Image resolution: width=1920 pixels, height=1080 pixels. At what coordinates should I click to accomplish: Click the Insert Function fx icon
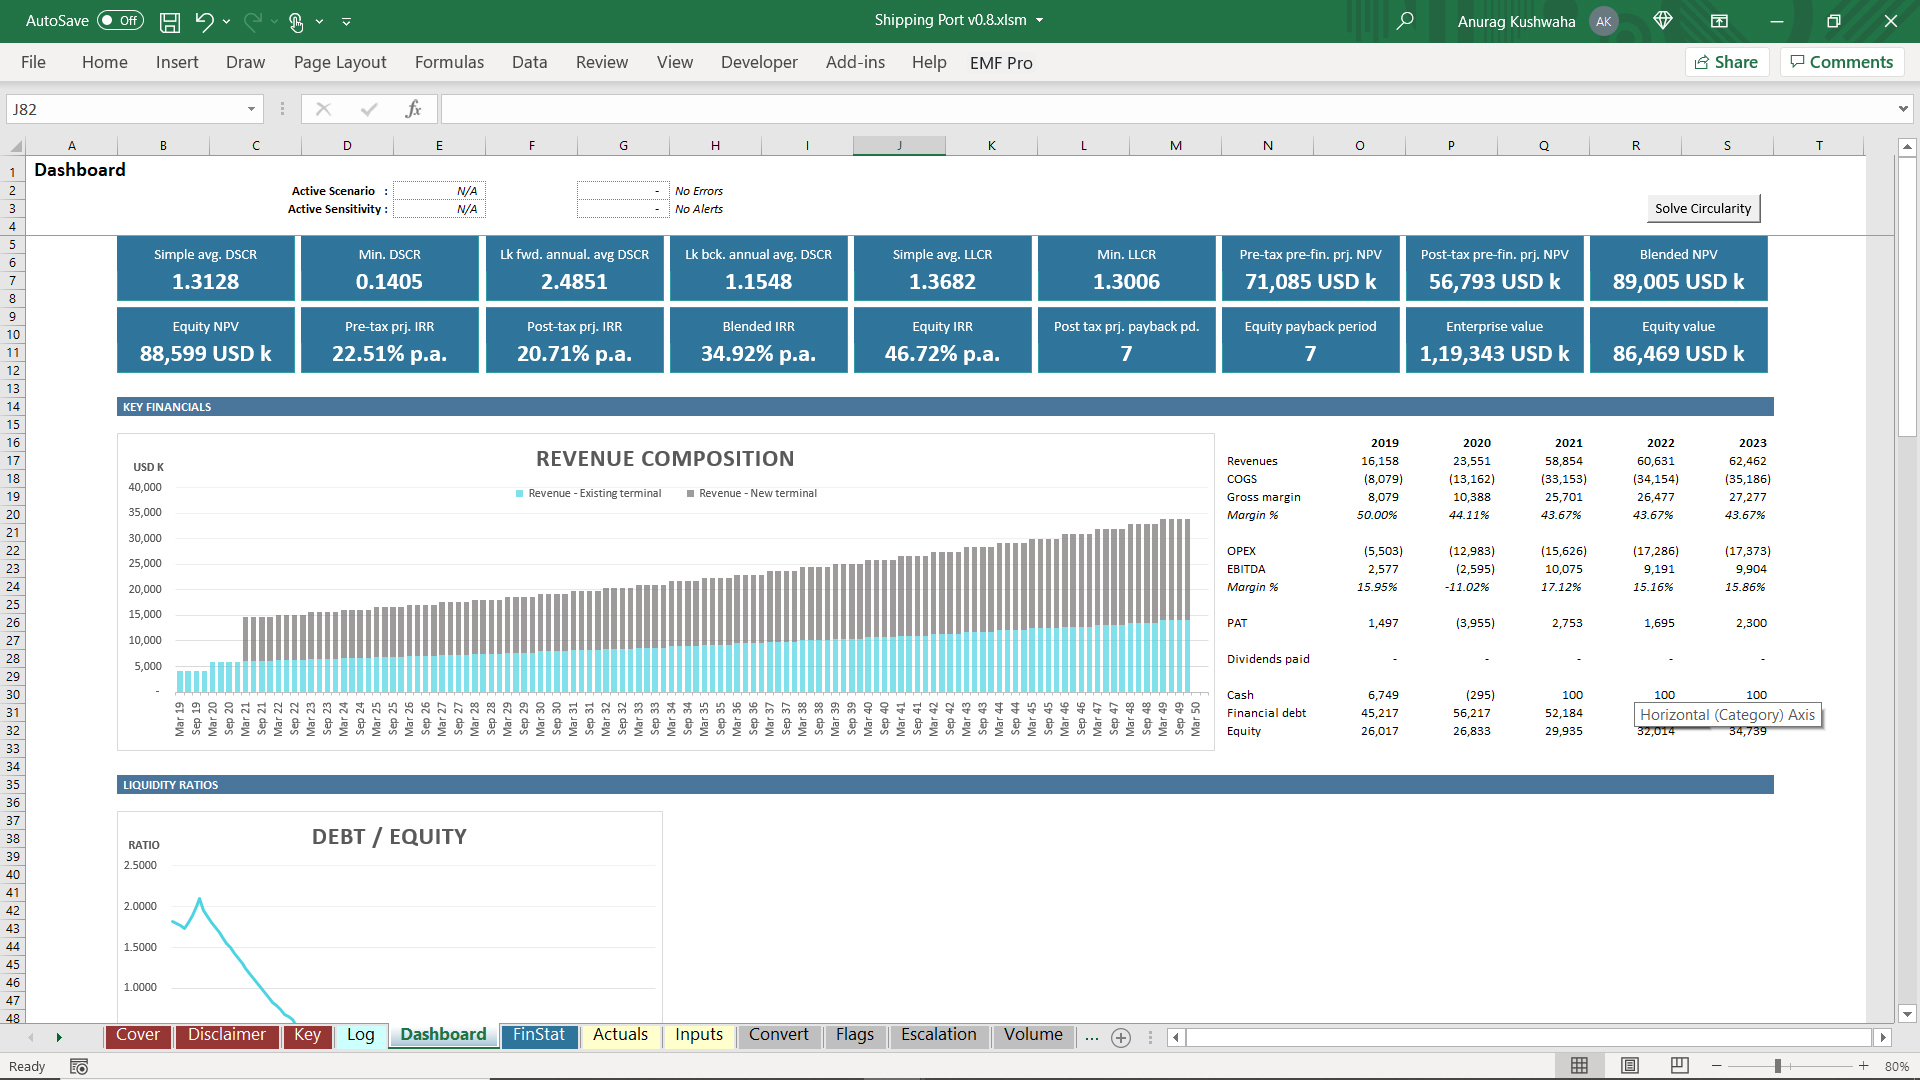click(413, 109)
